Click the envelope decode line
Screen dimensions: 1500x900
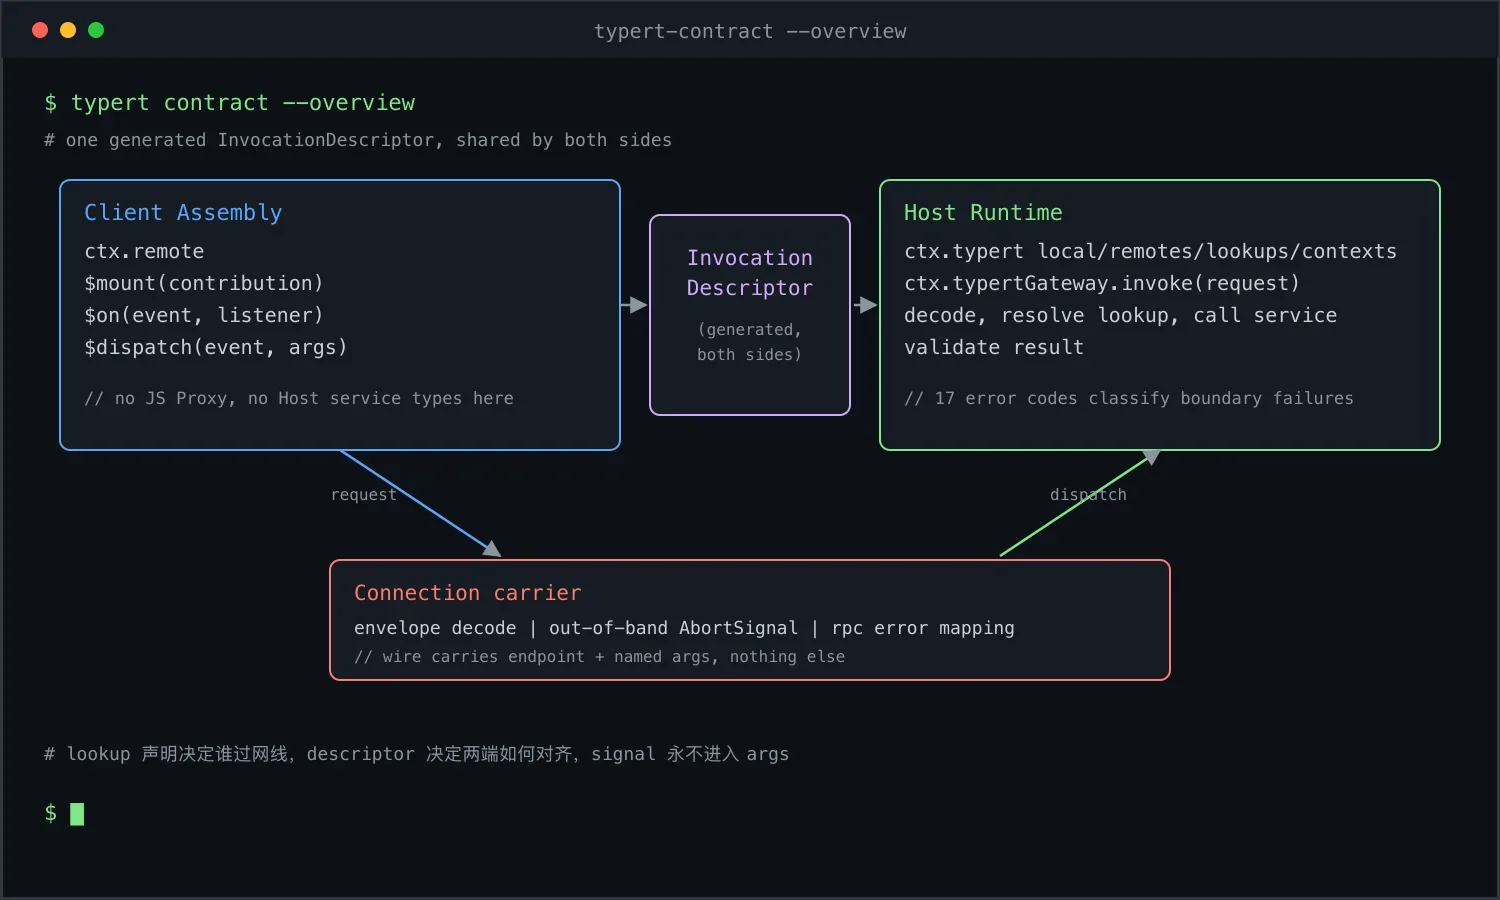coord(684,628)
